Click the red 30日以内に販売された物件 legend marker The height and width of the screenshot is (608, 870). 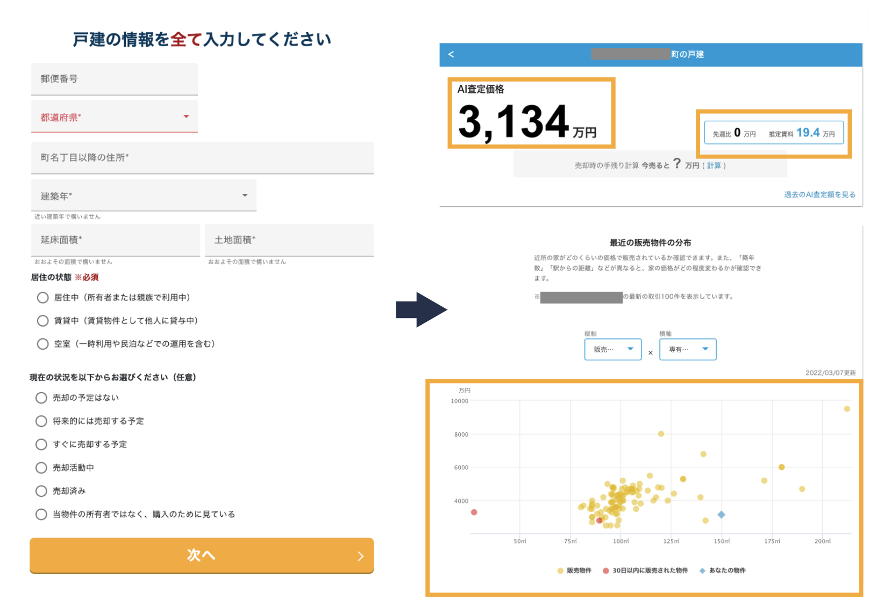605,570
